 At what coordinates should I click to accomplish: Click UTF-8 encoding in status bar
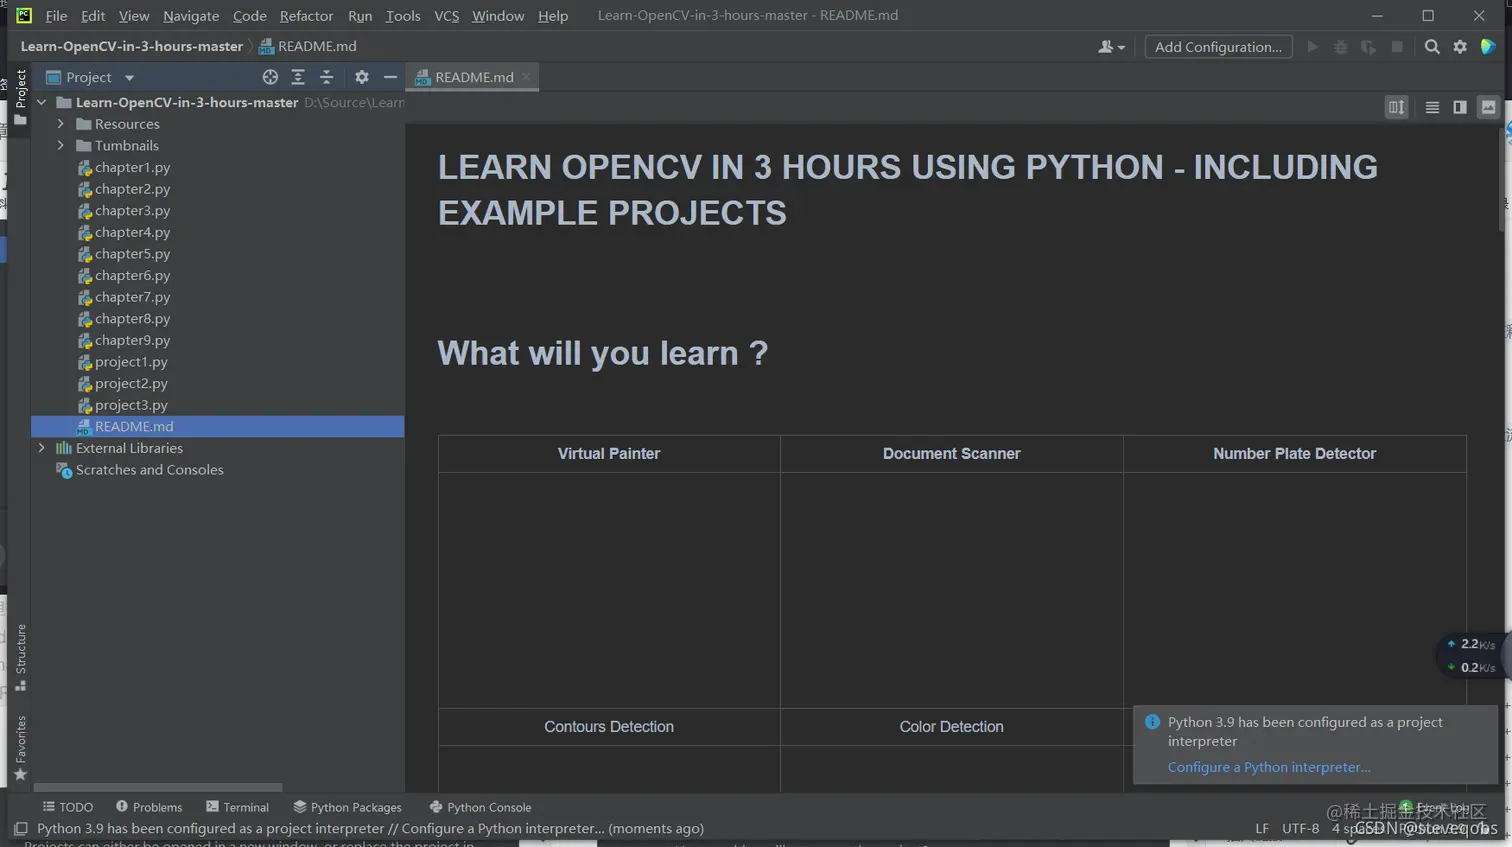pyautogui.click(x=1300, y=829)
